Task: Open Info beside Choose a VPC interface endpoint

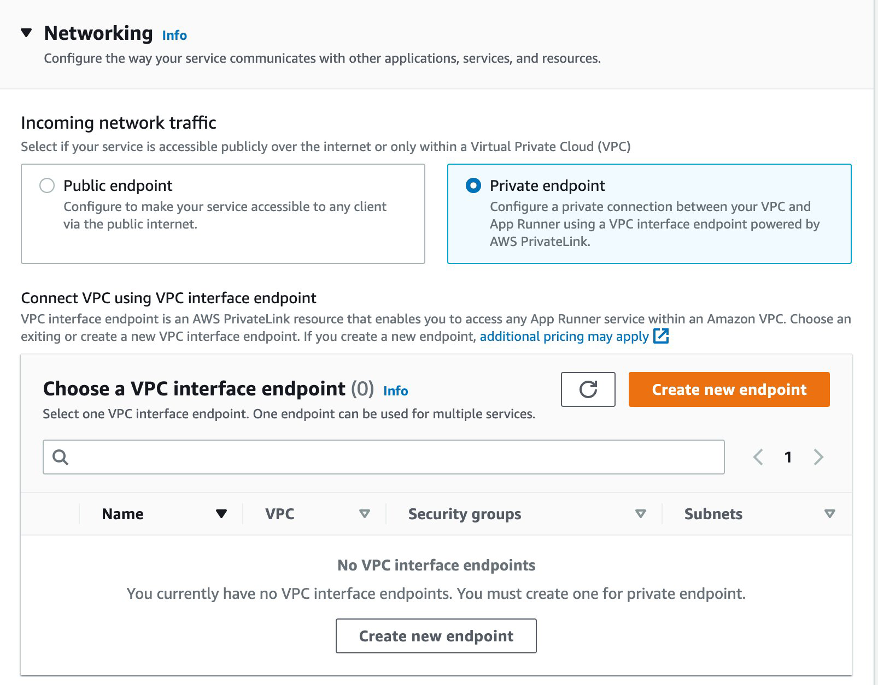Action: coord(396,390)
